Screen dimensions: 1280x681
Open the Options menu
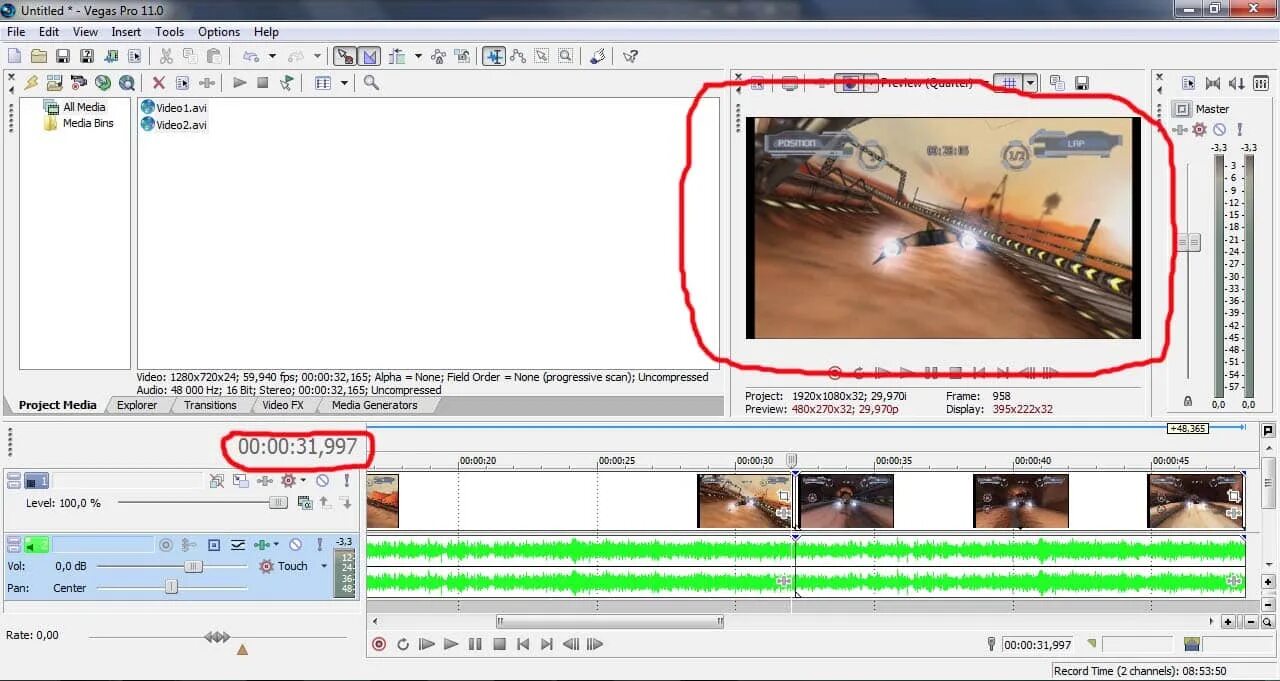pos(219,32)
